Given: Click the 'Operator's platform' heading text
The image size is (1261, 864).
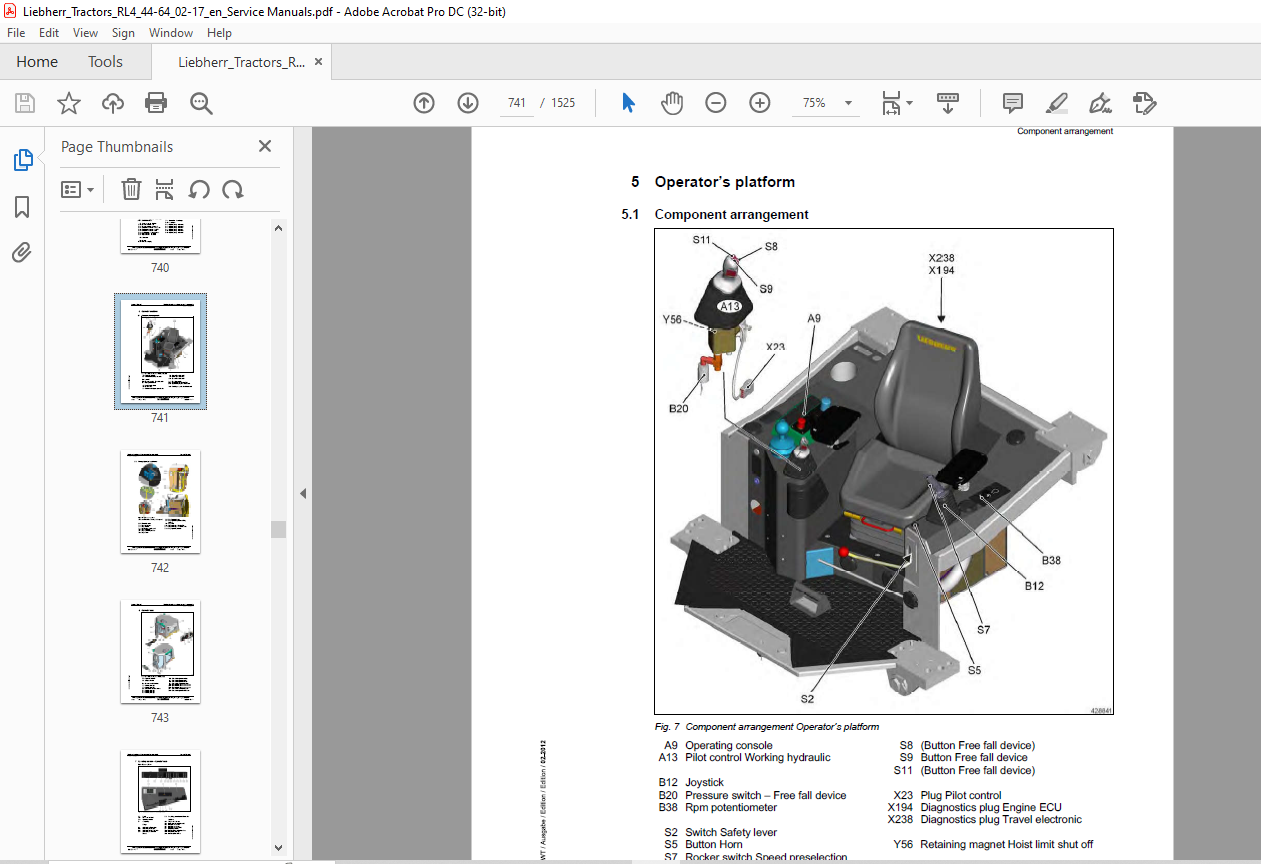Looking at the screenshot, I should click(x=724, y=182).
